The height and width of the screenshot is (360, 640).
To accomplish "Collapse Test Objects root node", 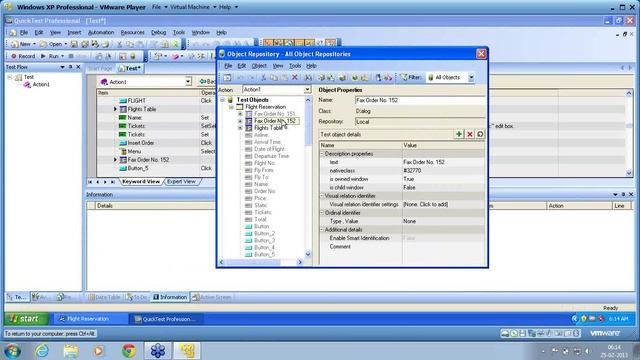I will pos(222,100).
